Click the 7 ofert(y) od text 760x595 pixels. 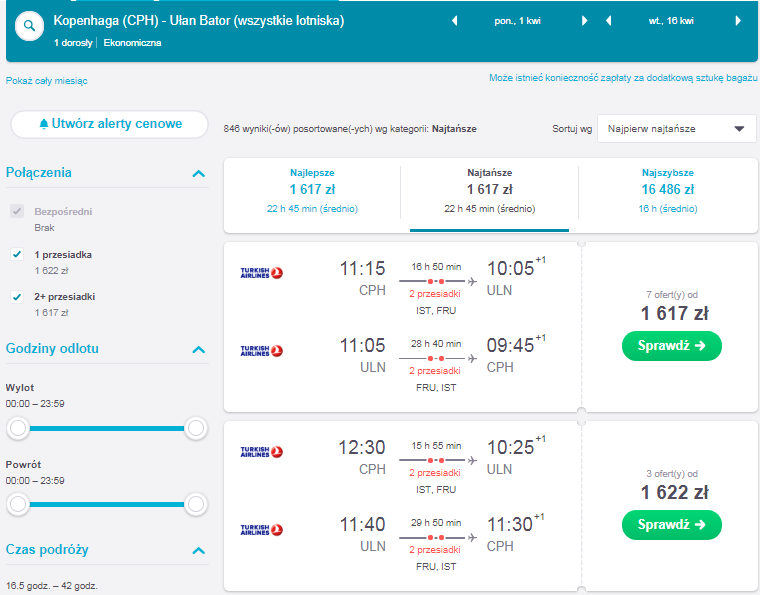point(672,295)
